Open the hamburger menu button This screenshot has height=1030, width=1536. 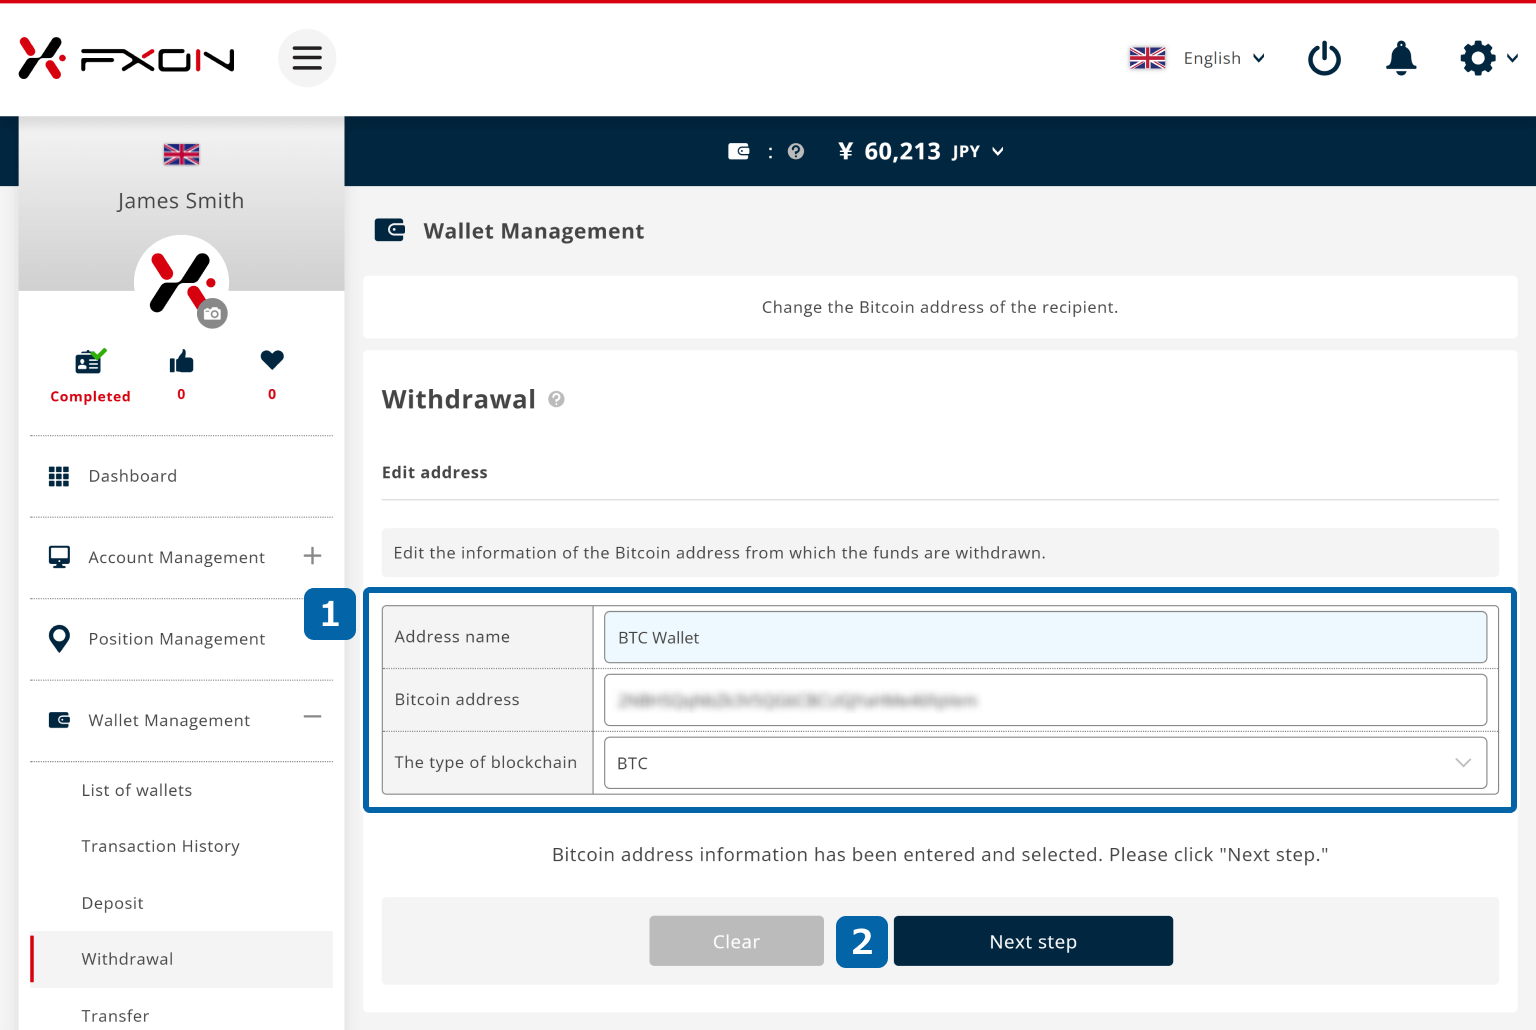click(307, 58)
